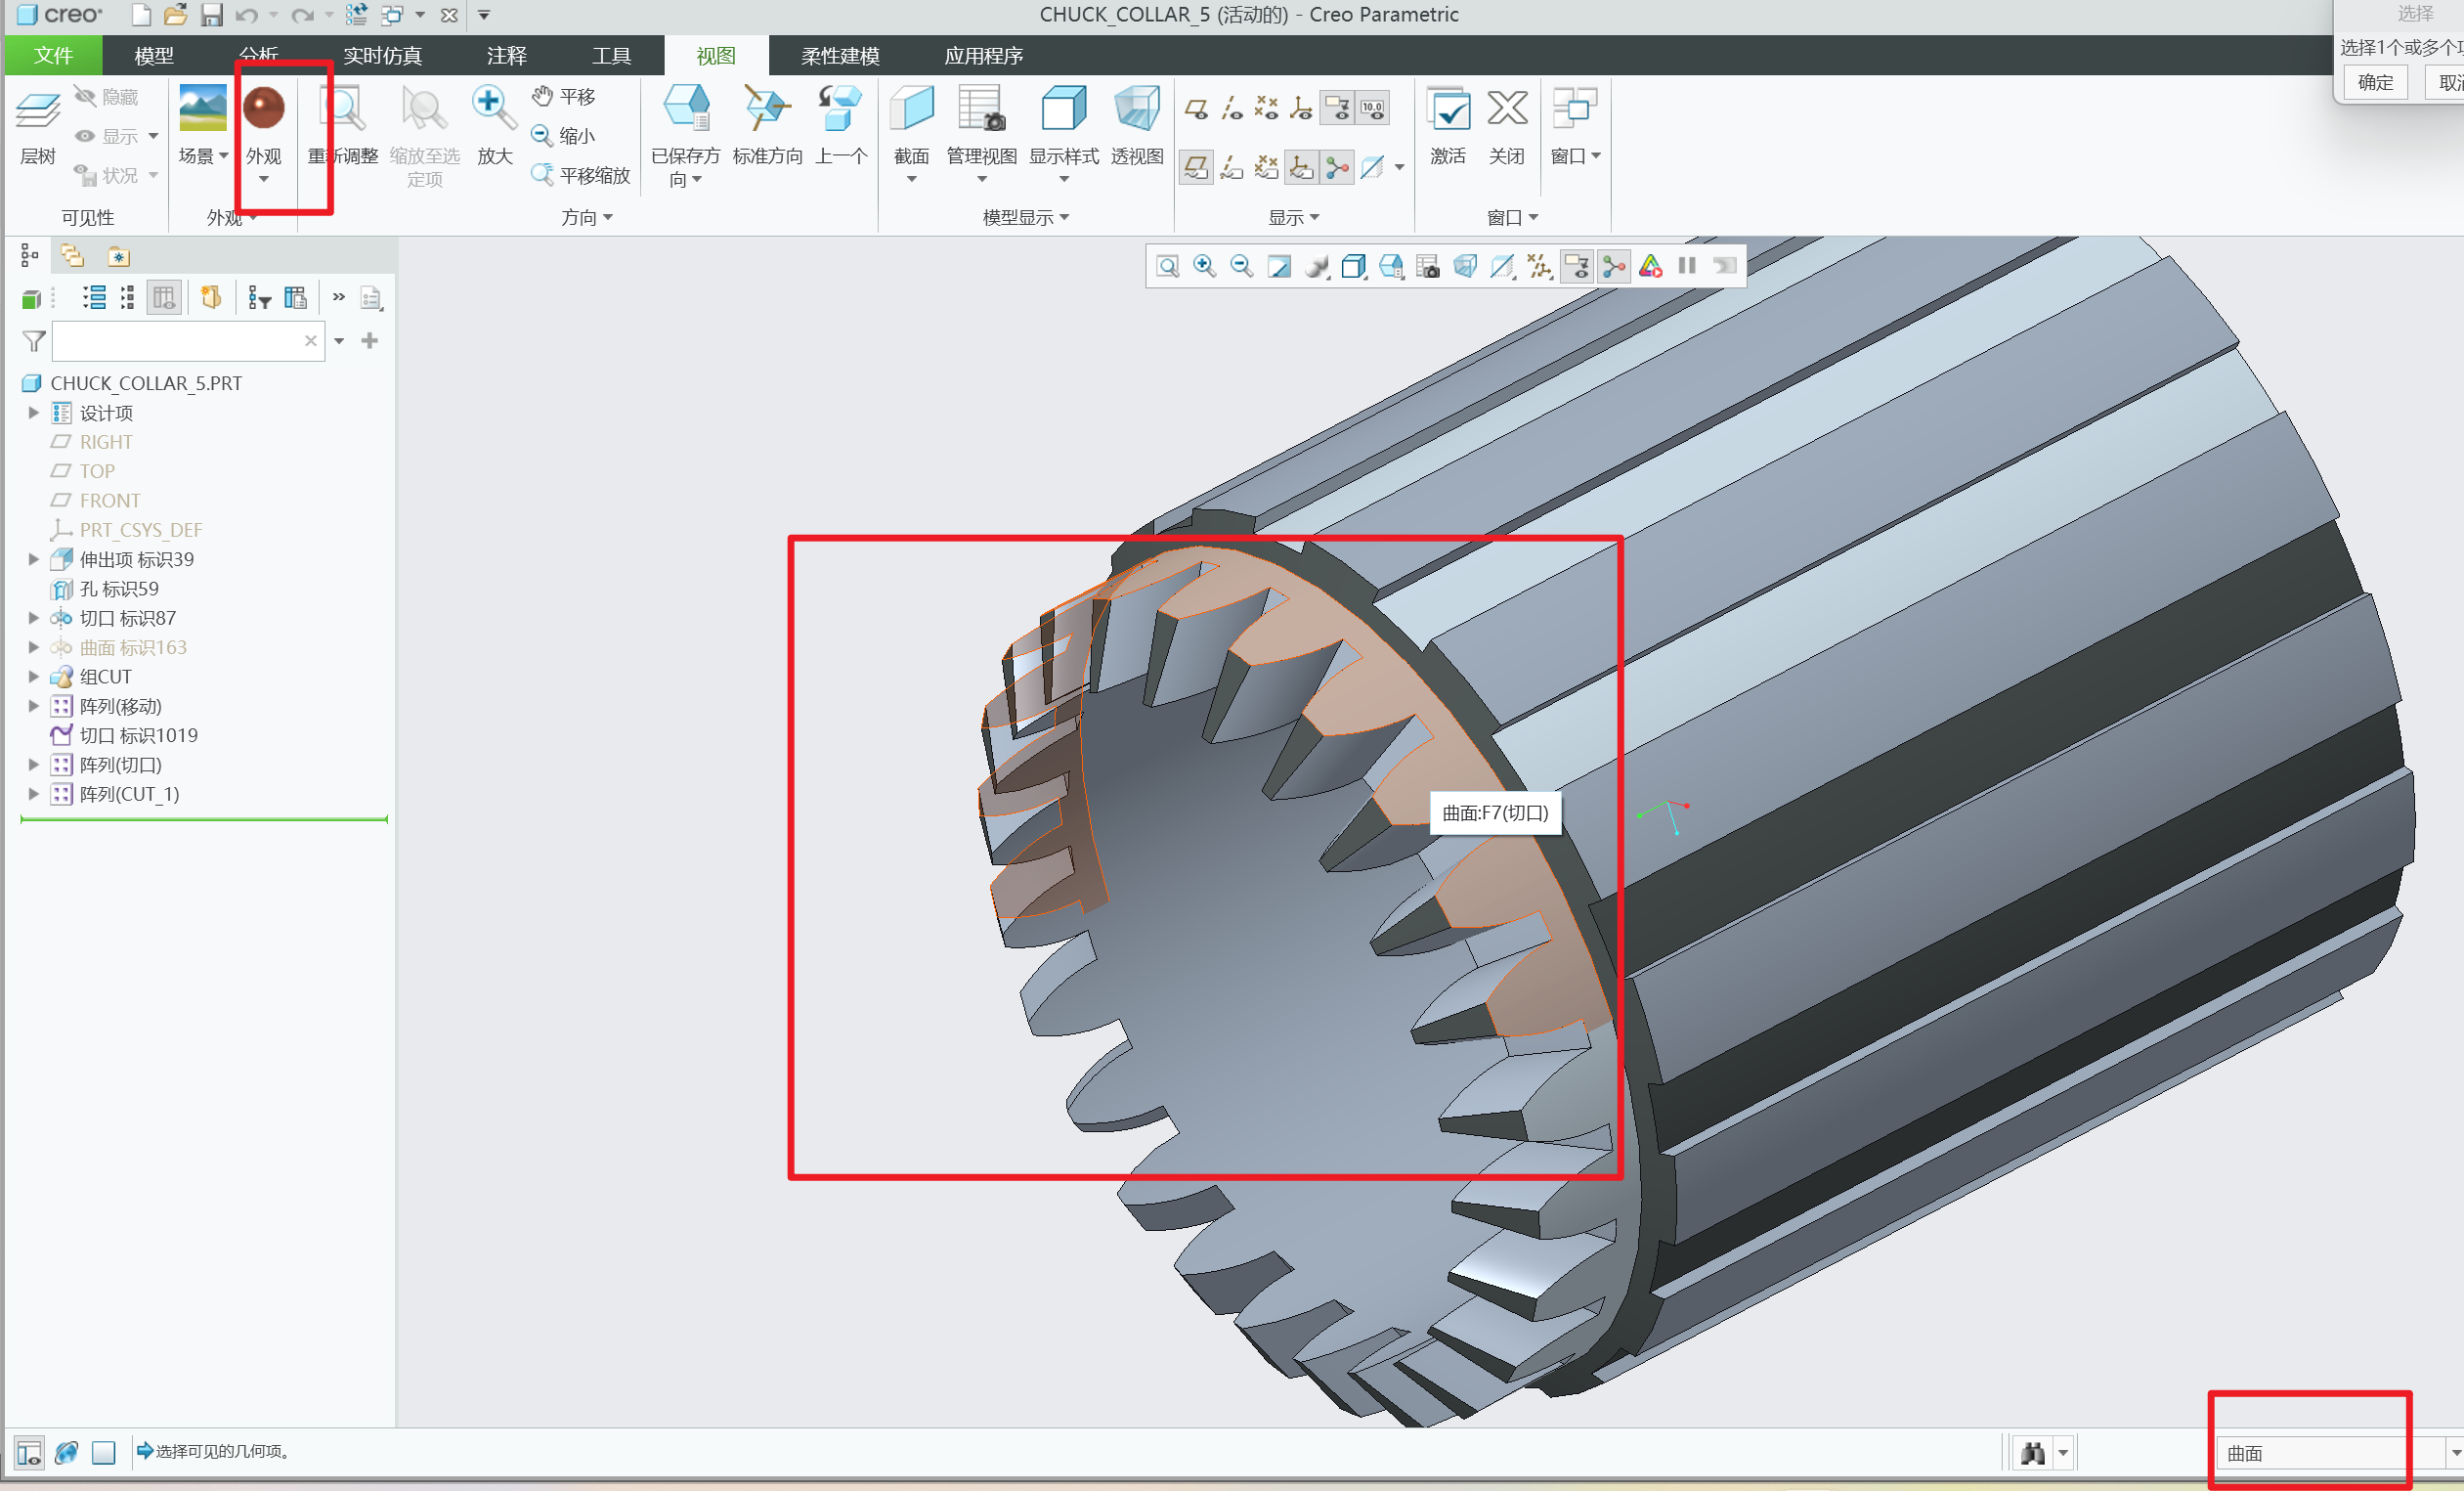Expand the 组CUT tree node
This screenshot has height=1491, width=2464.
[x=33, y=677]
